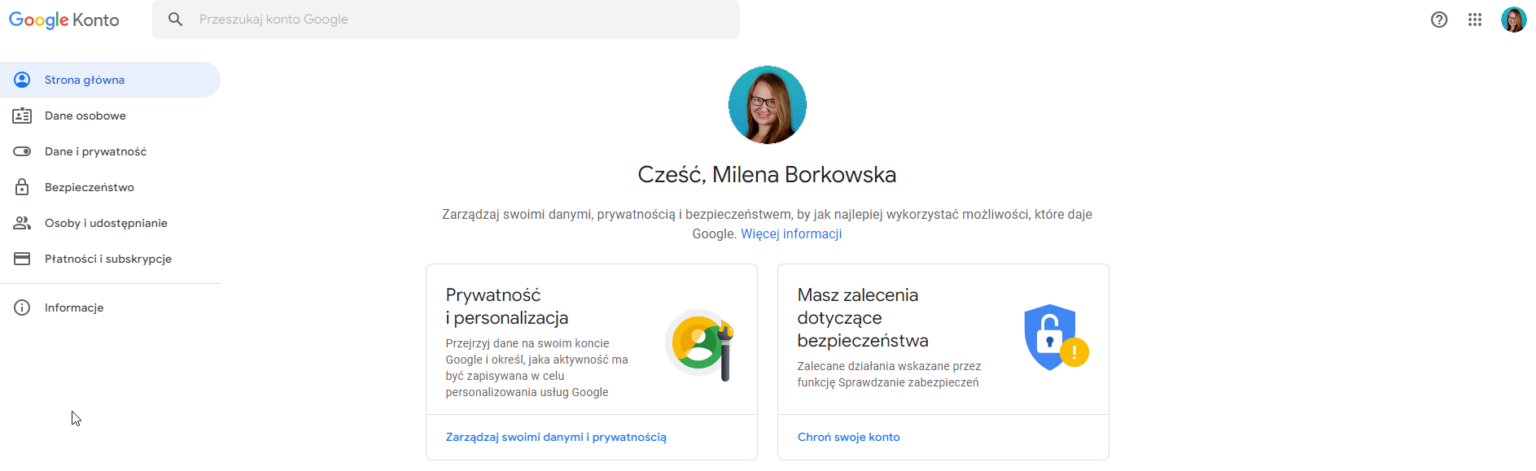Viewport: 1536px width, 471px height.
Task: Click the privacy personalization illustration icon
Action: 701,344
